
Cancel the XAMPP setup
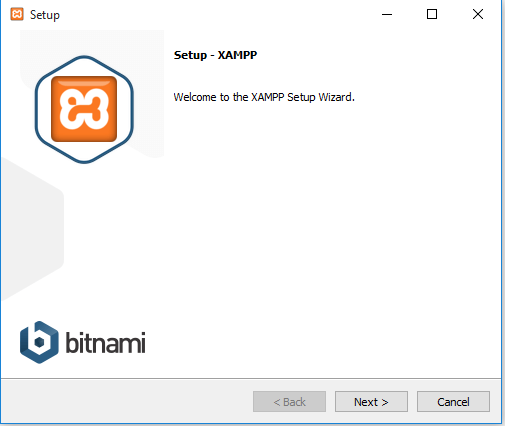tap(453, 402)
